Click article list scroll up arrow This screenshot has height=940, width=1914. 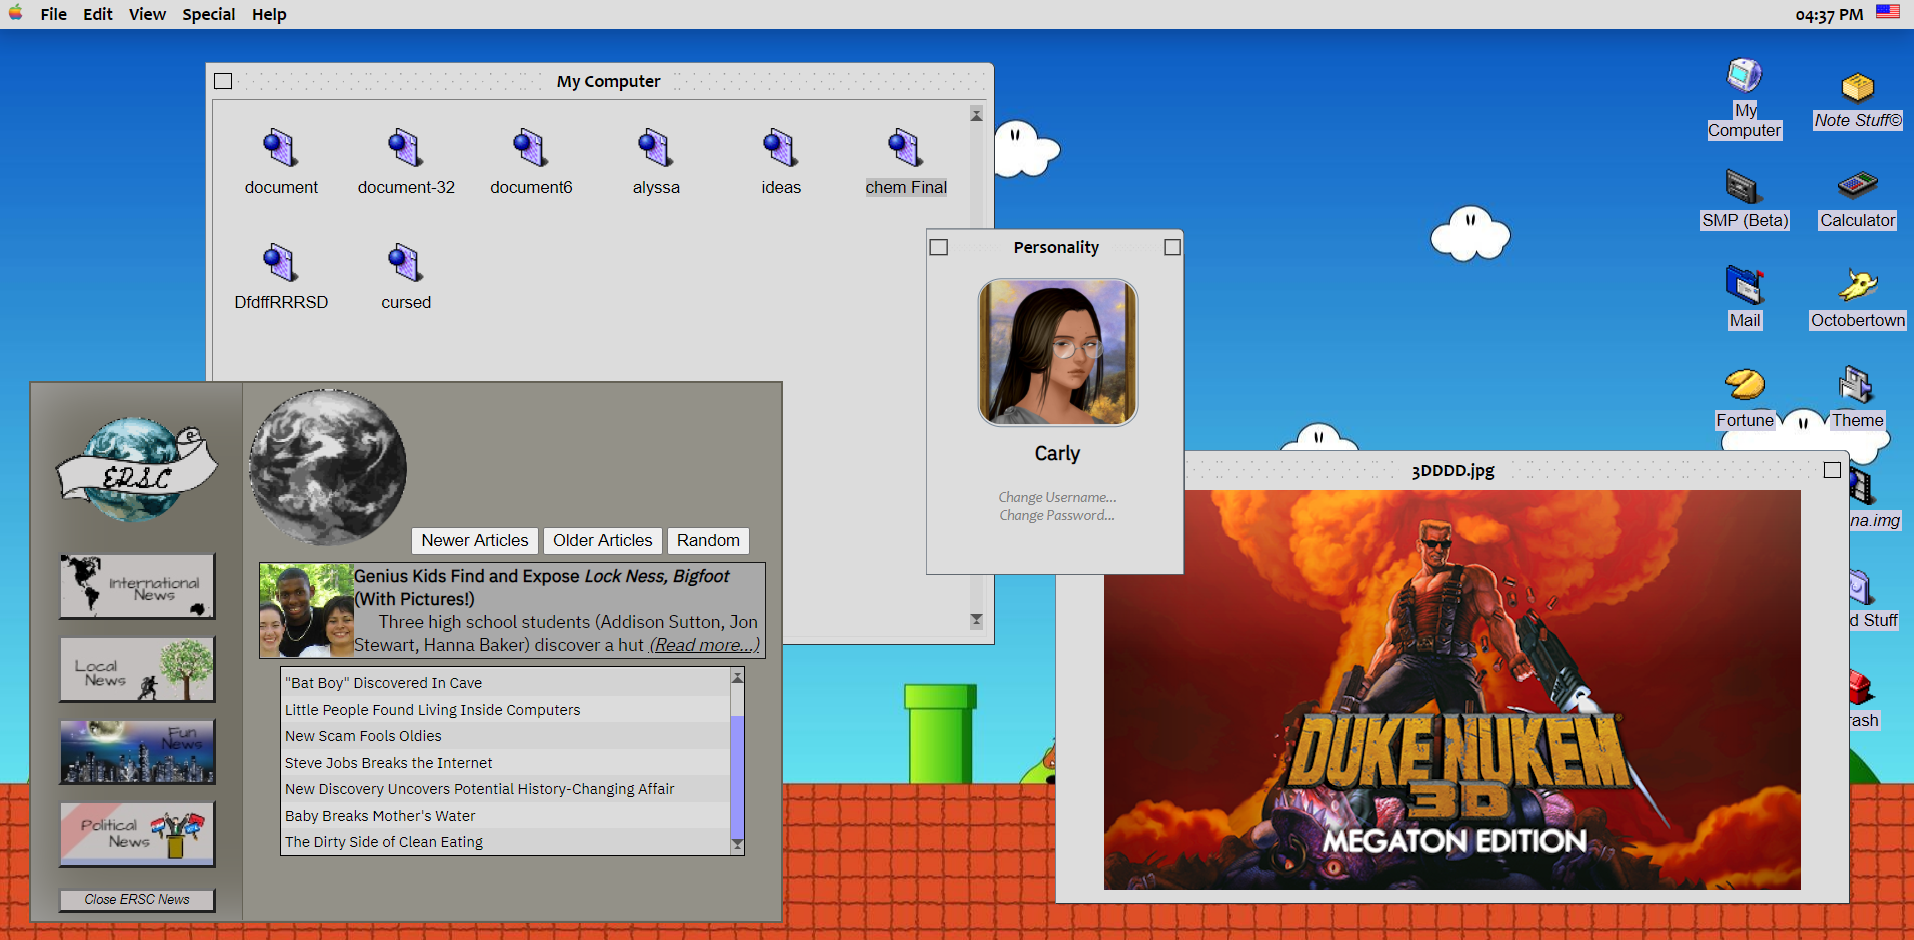(738, 677)
